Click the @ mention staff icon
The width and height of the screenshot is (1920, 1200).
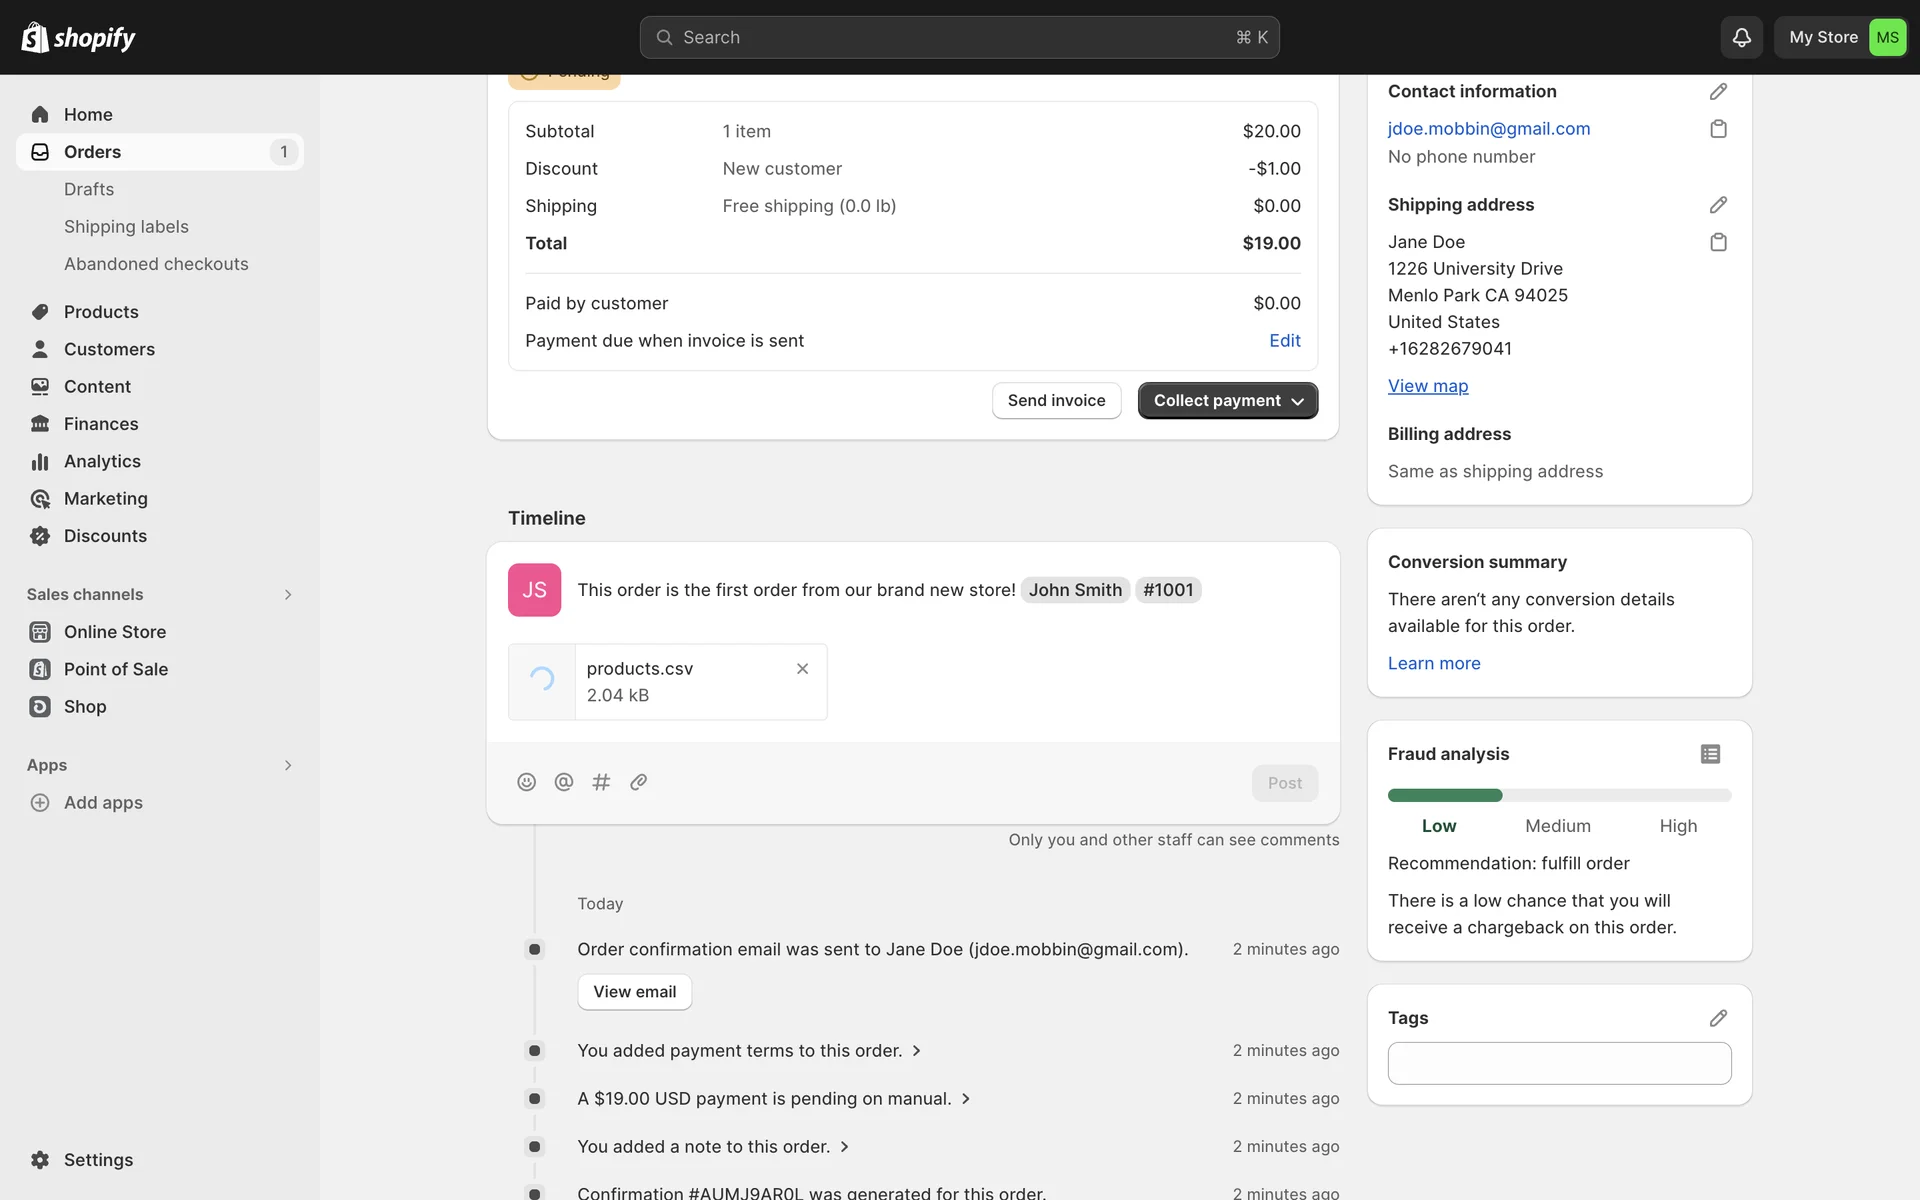564,782
